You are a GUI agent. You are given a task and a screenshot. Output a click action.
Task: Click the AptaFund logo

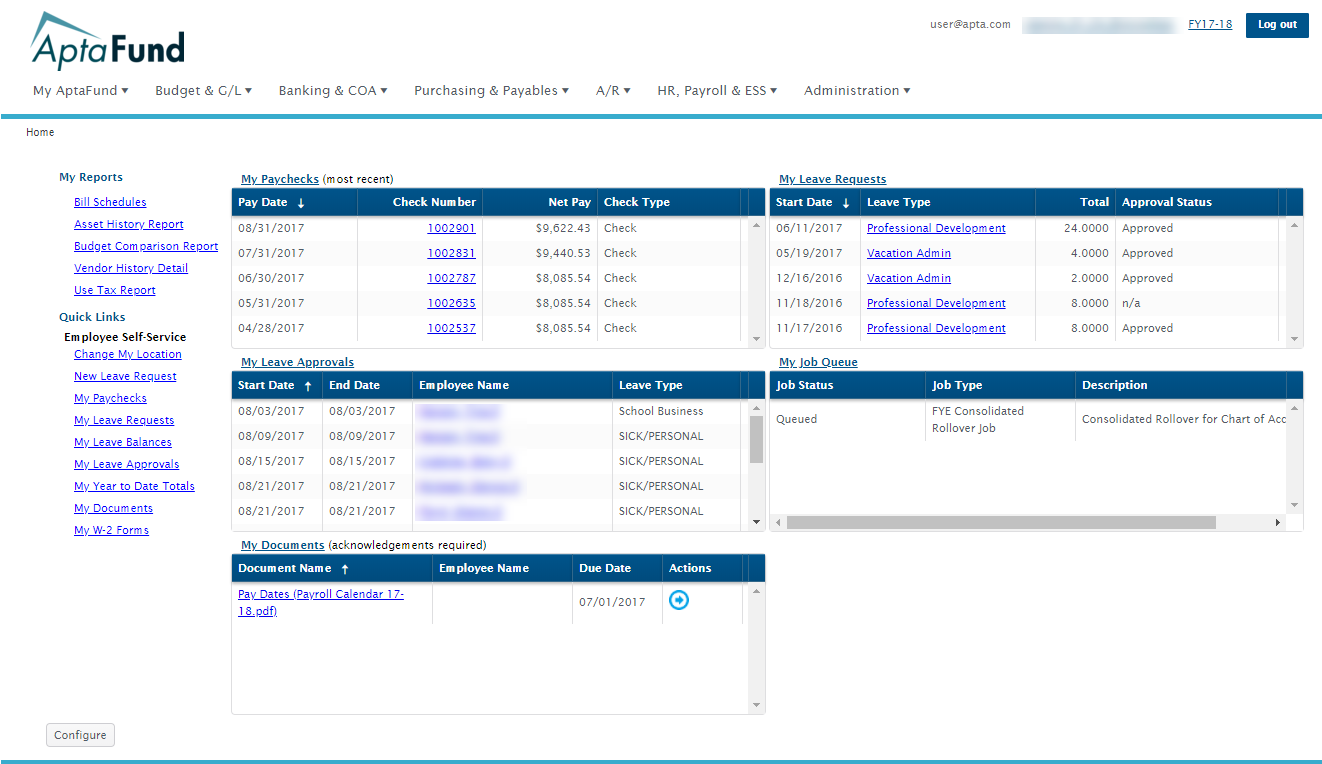(108, 42)
